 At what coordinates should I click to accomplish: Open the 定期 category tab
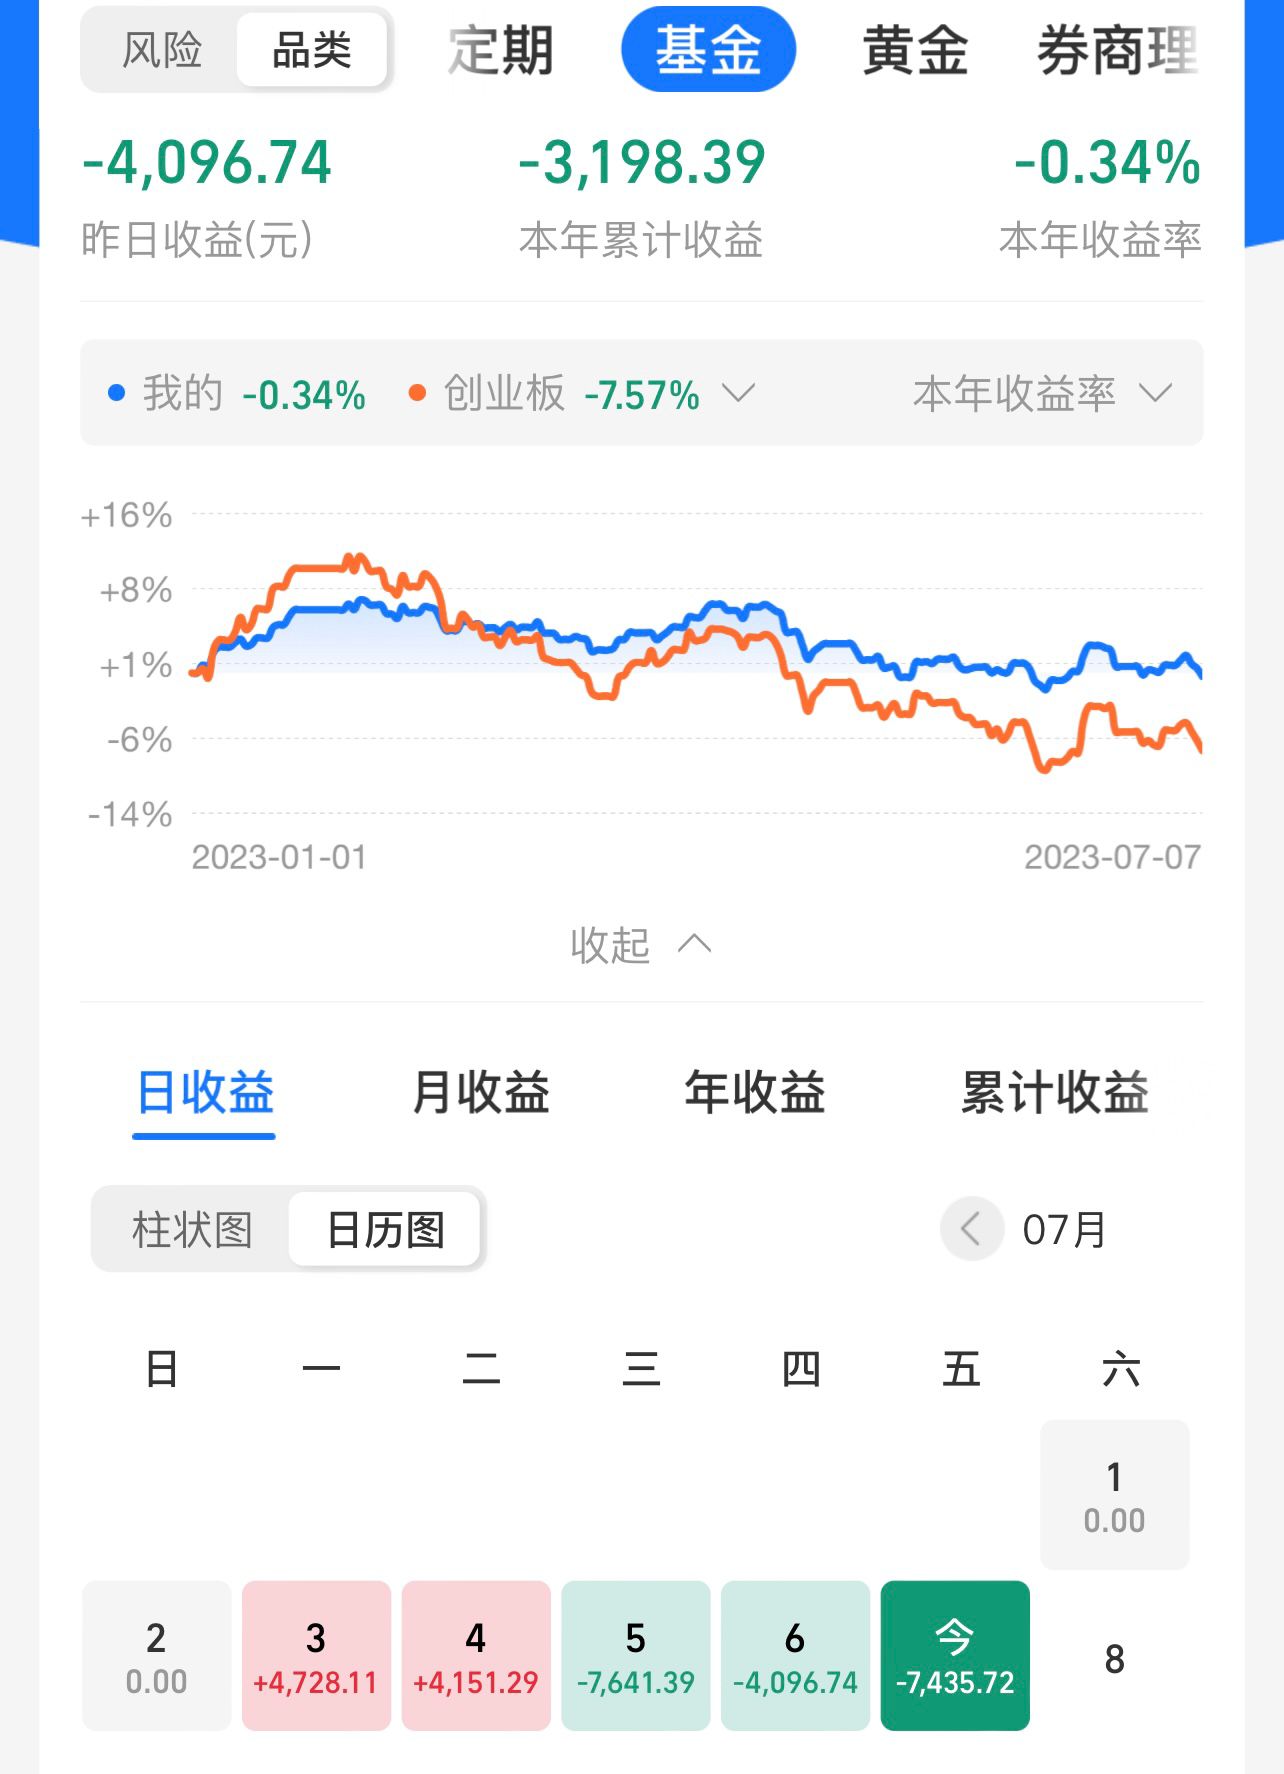[501, 50]
